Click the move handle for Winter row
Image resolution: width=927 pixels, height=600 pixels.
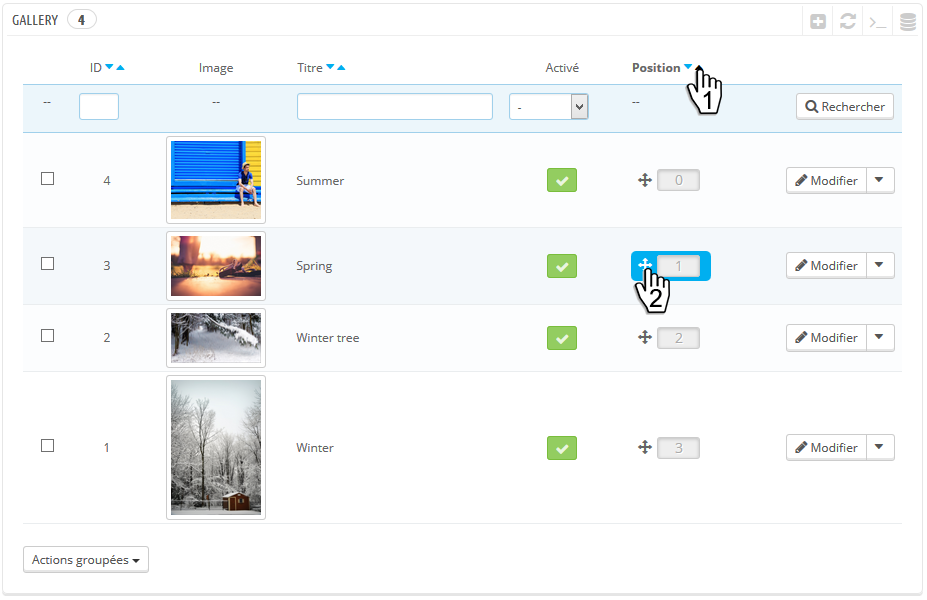[644, 447]
